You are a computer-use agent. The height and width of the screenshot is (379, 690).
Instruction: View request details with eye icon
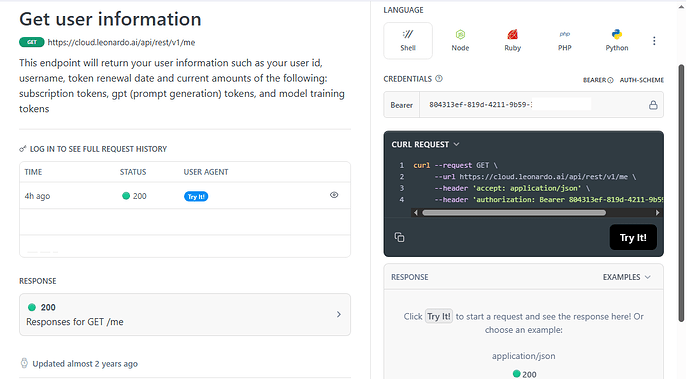tap(334, 195)
